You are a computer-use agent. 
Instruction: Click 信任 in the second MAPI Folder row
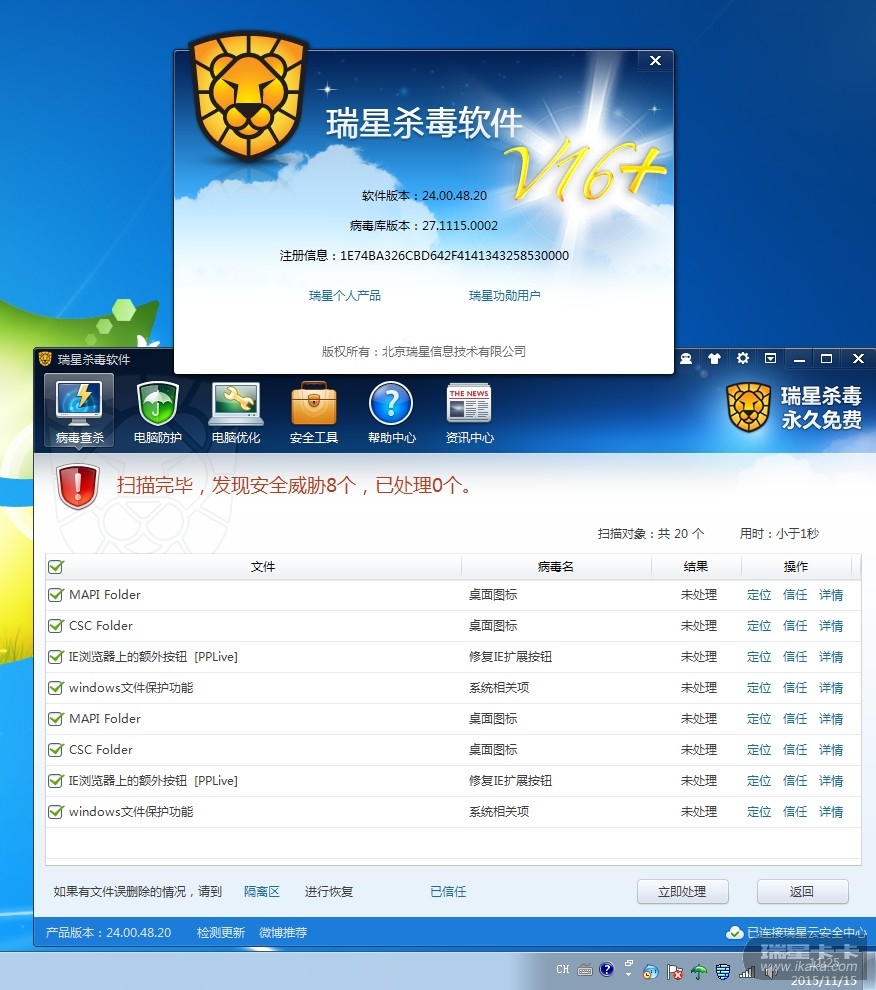pos(795,719)
